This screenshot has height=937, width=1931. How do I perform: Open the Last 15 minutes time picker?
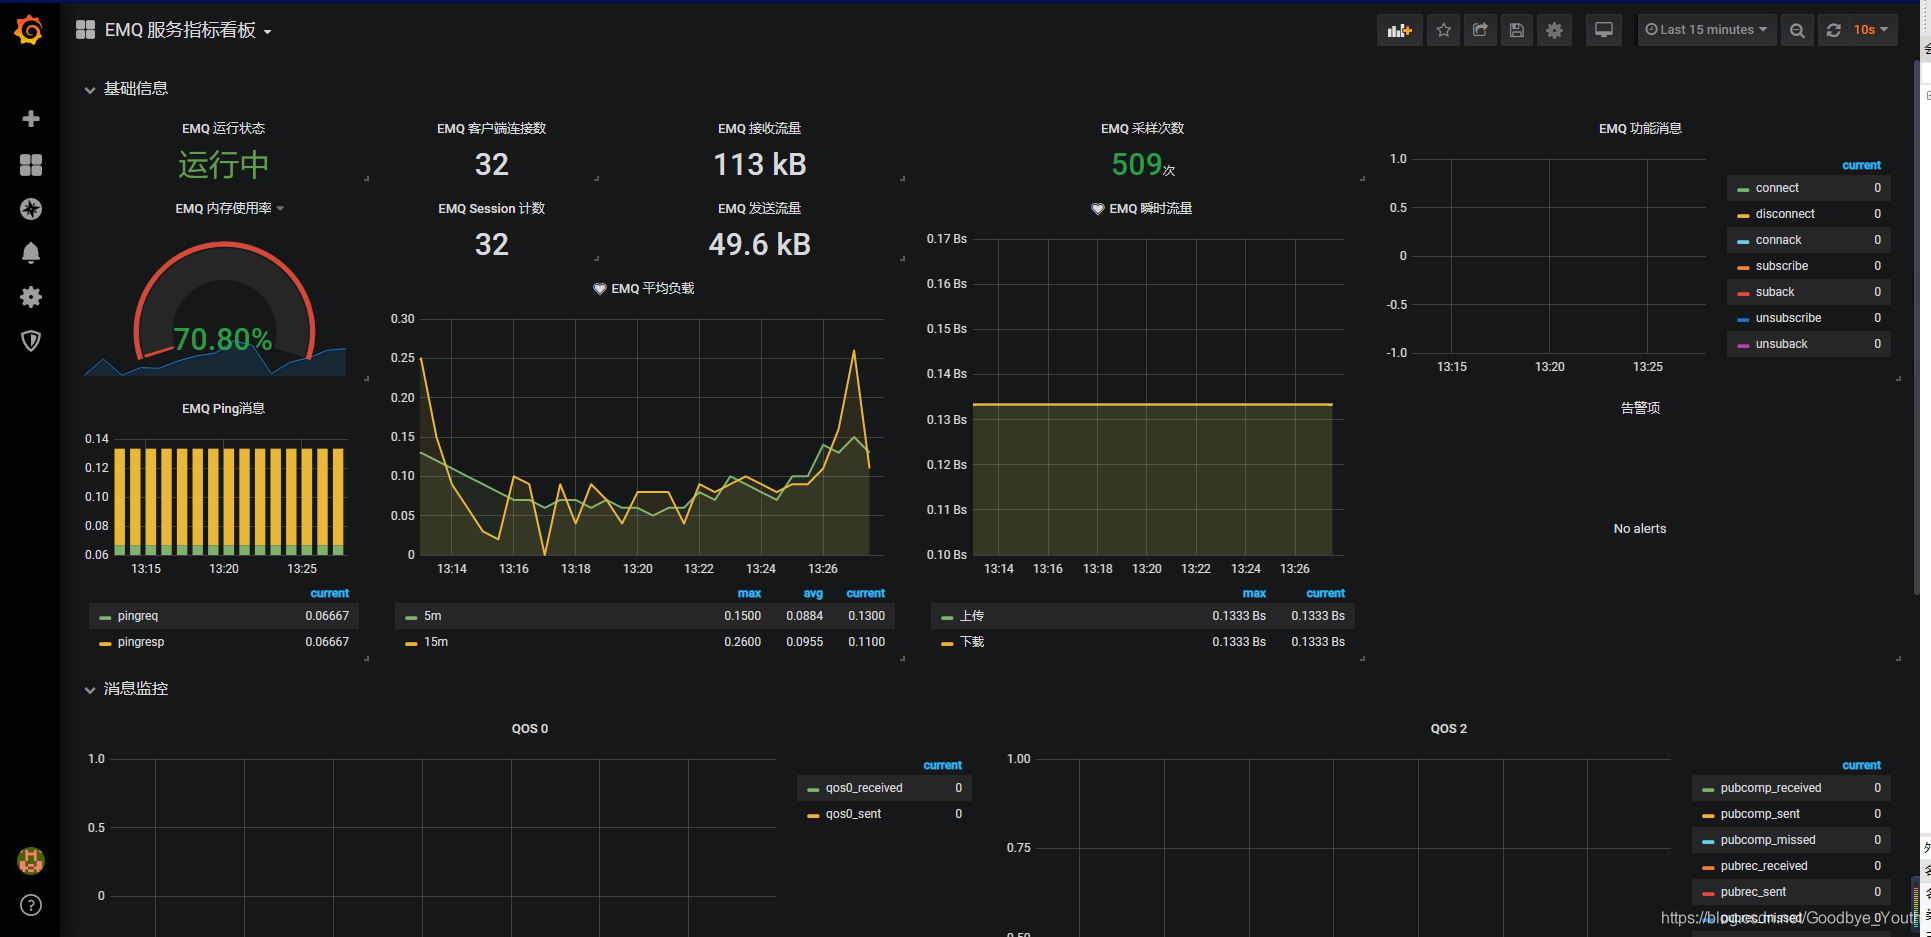pos(1707,30)
